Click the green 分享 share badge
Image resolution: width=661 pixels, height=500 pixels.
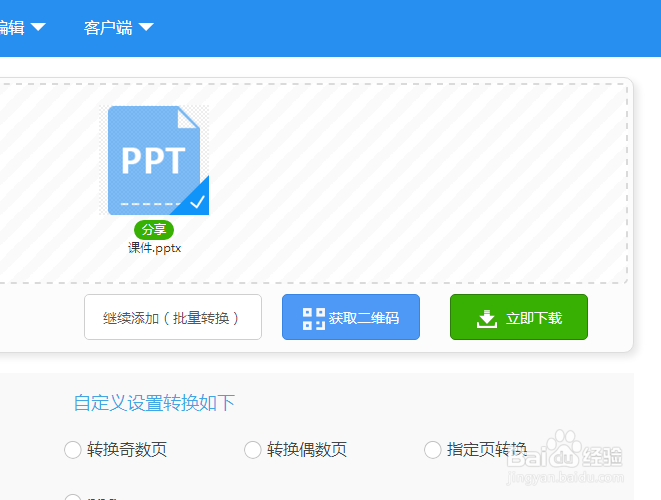tap(154, 230)
